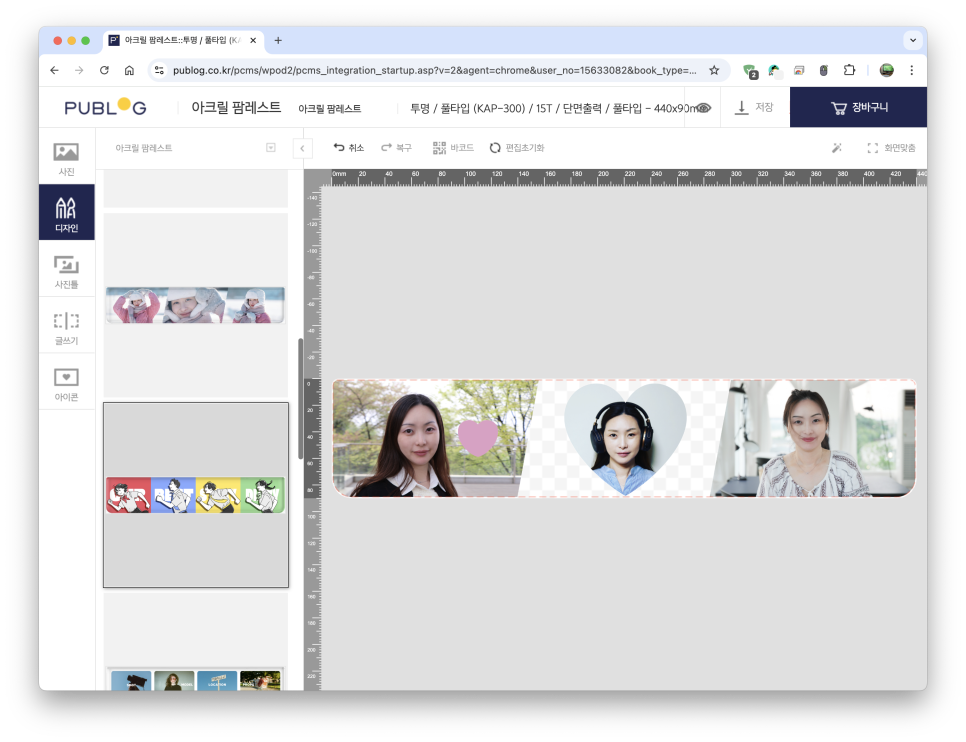Open the 글쓰기 (text) sidebar tool

pyautogui.click(x=67, y=327)
